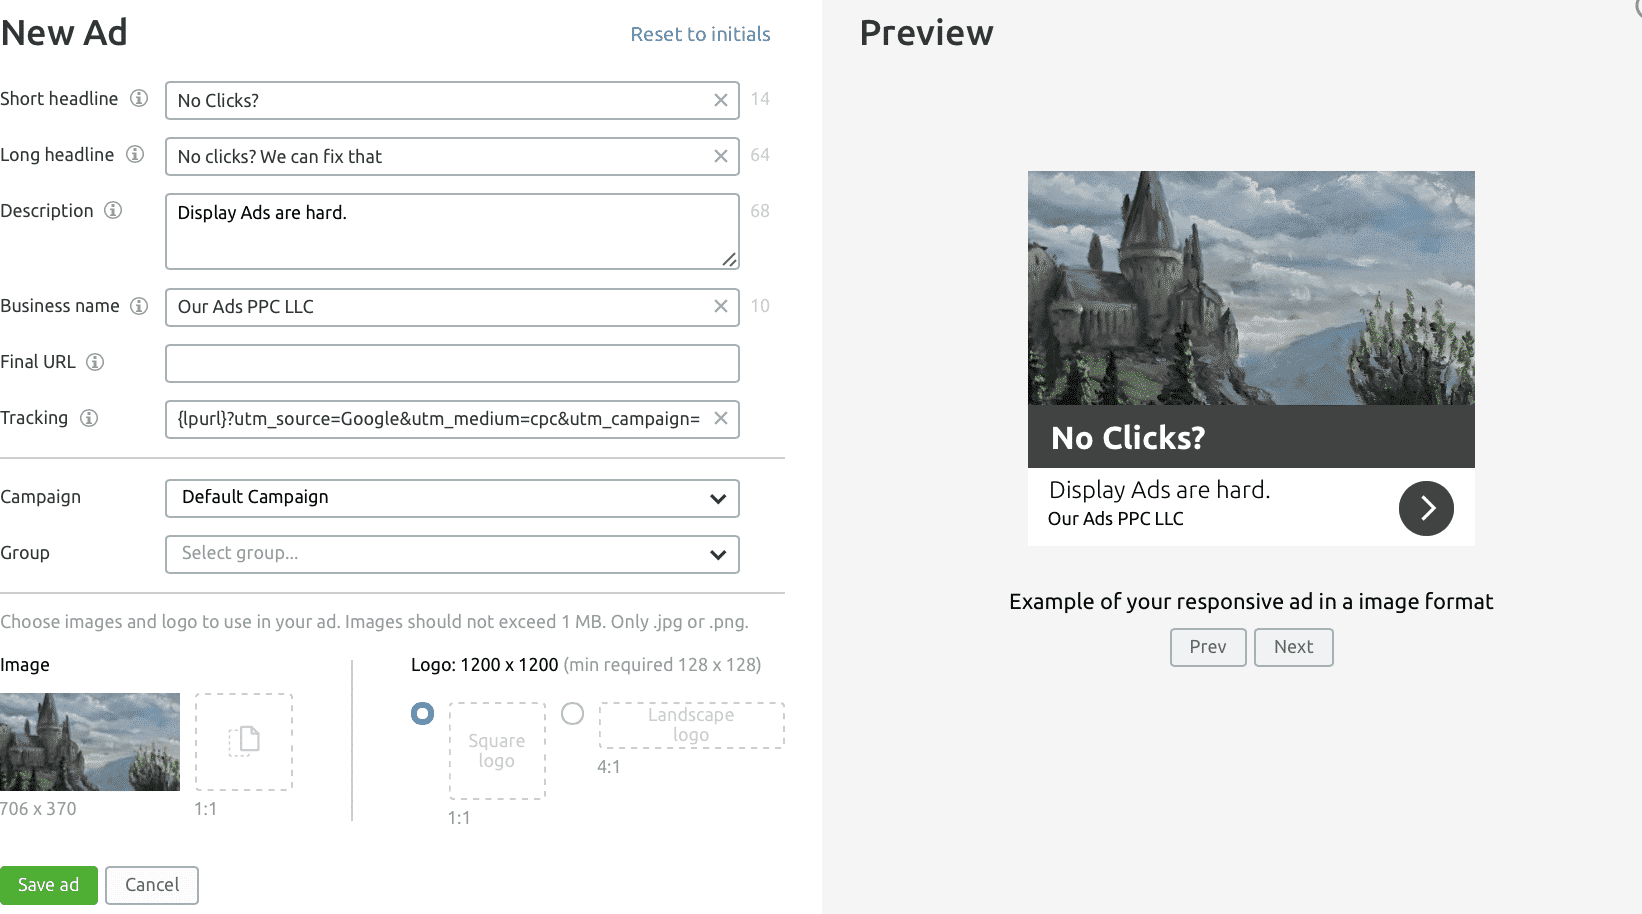1642x914 pixels.
Task: Click Reset to initials link
Action: 700,34
